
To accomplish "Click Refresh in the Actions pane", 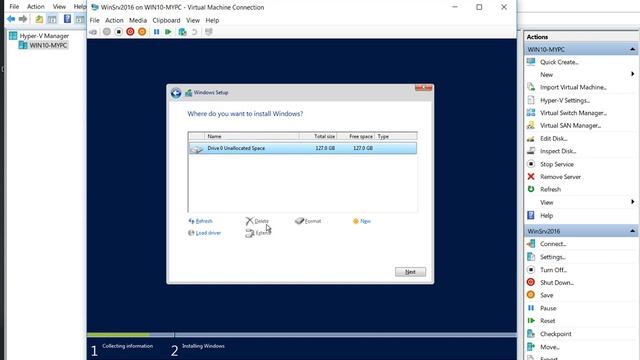I will click(x=550, y=189).
